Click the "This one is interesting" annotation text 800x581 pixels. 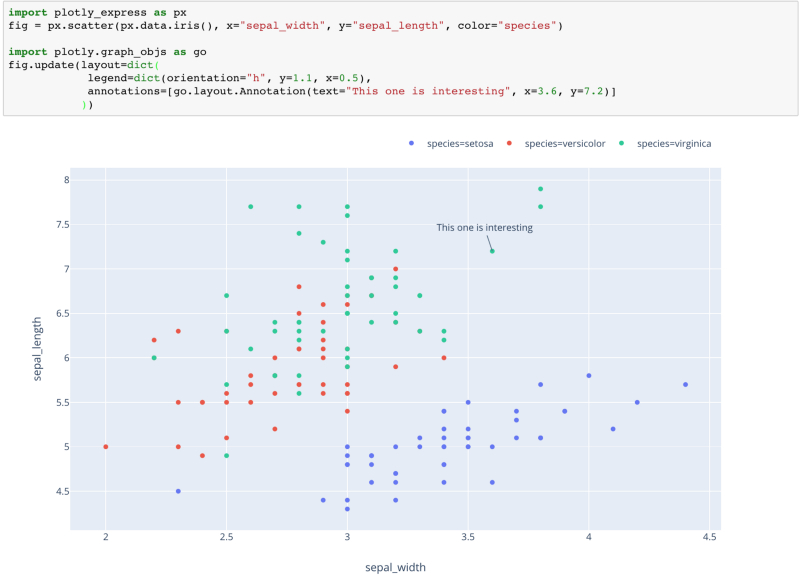click(484, 228)
